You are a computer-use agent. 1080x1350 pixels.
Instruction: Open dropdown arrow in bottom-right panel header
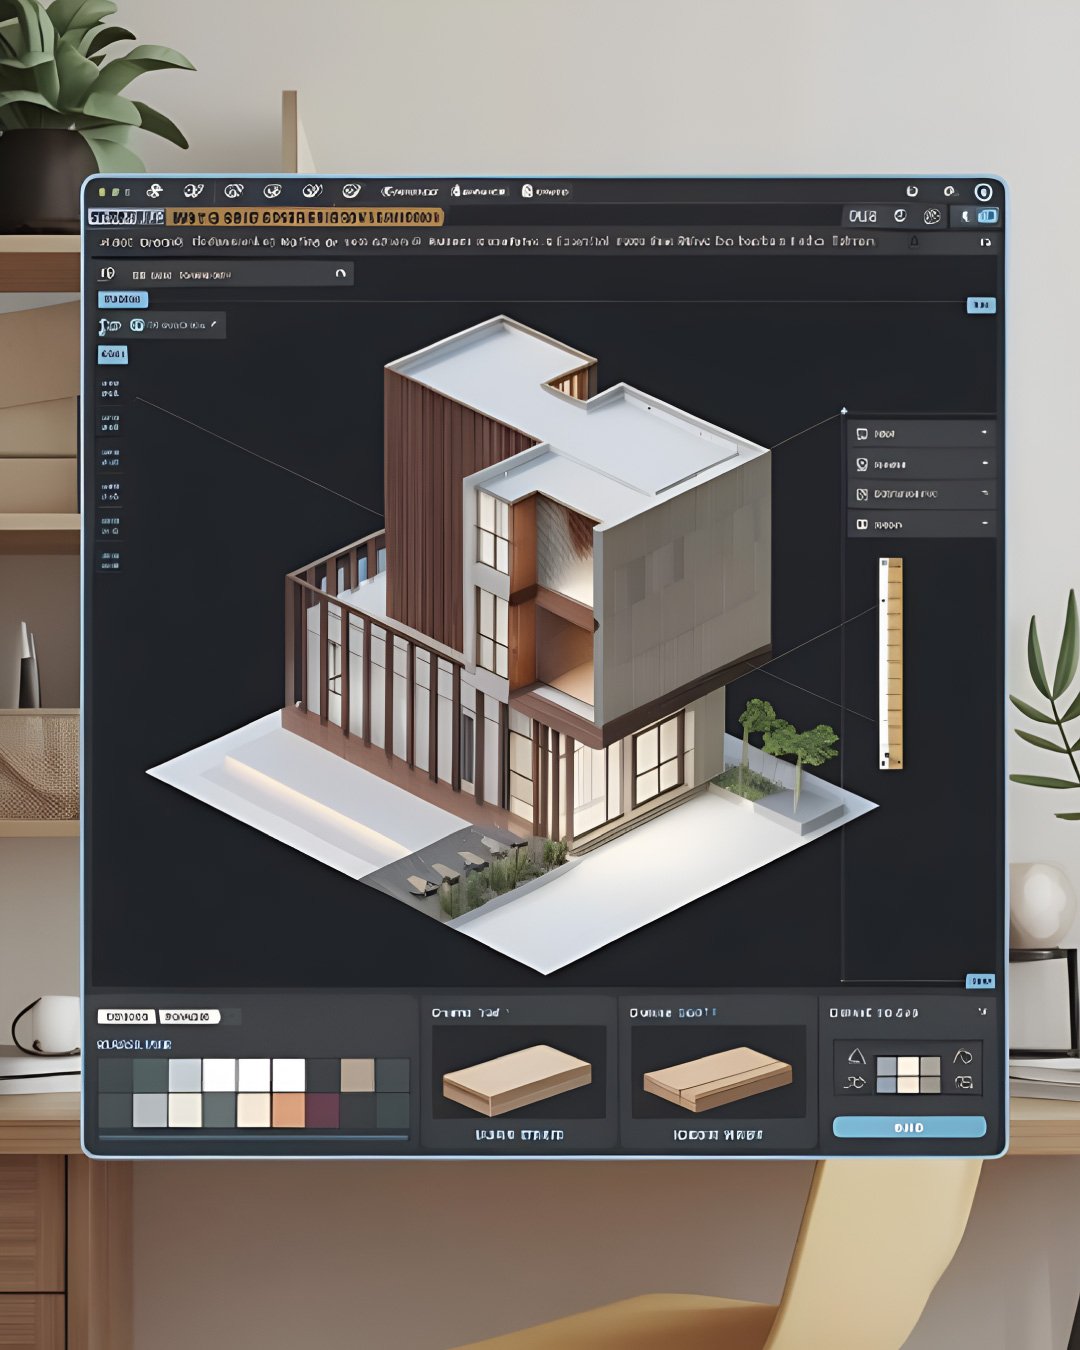coord(982,1012)
